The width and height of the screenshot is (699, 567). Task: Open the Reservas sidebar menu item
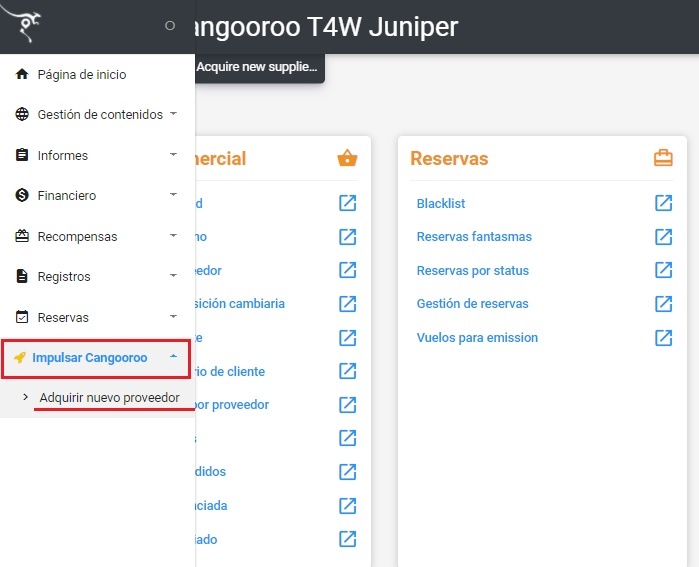63,318
